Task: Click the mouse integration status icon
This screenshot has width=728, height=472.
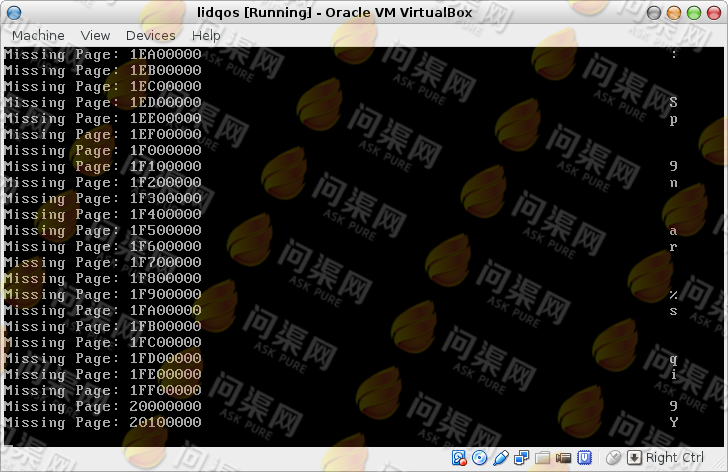Action: pyautogui.click(x=613, y=458)
